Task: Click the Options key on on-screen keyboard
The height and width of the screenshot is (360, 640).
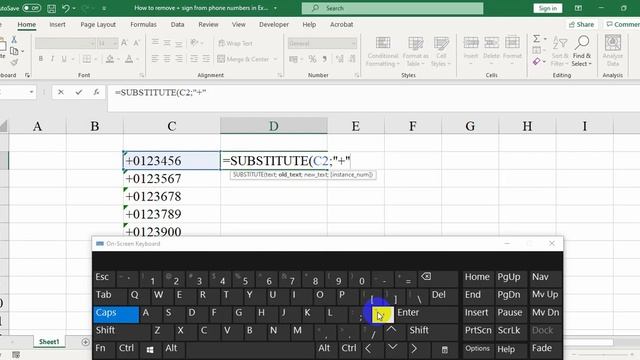Action: [x=477, y=349]
